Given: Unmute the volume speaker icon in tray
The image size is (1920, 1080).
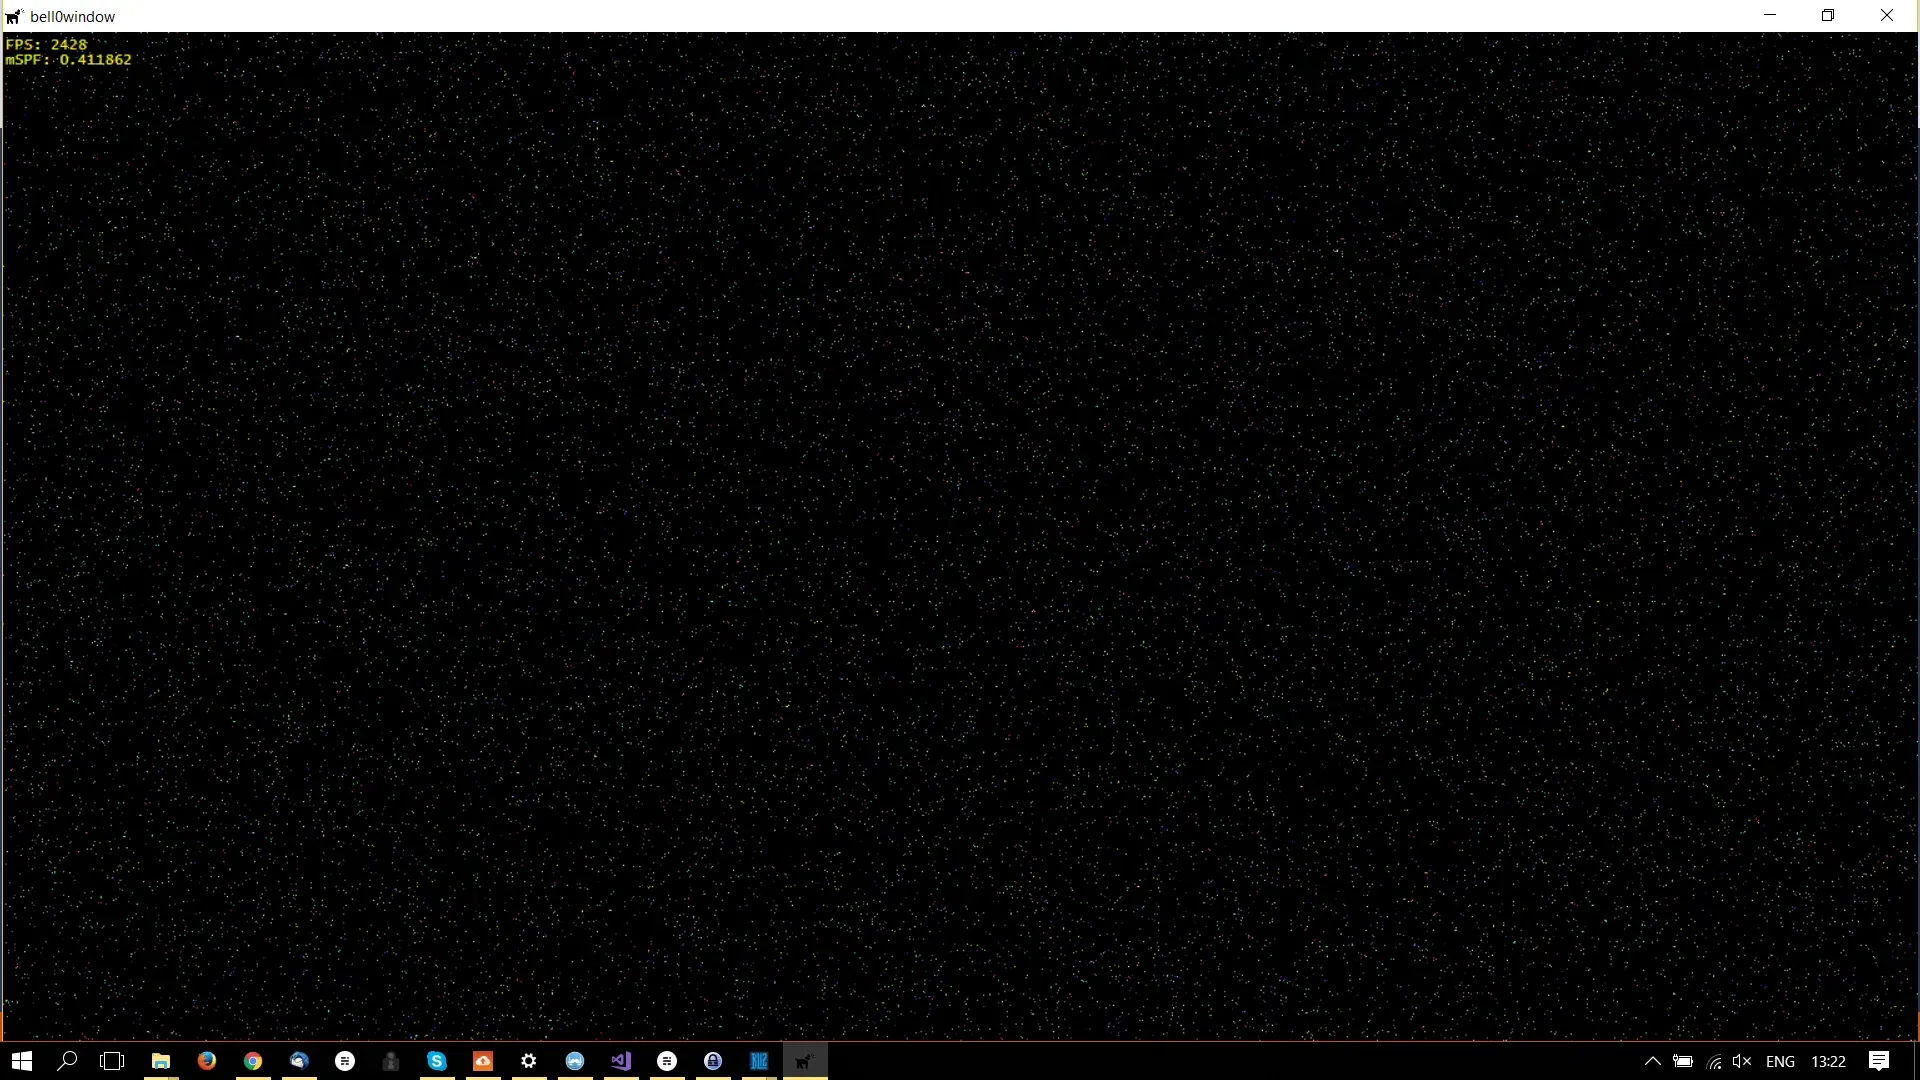Looking at the screenshot, I should [1742, 1061].
